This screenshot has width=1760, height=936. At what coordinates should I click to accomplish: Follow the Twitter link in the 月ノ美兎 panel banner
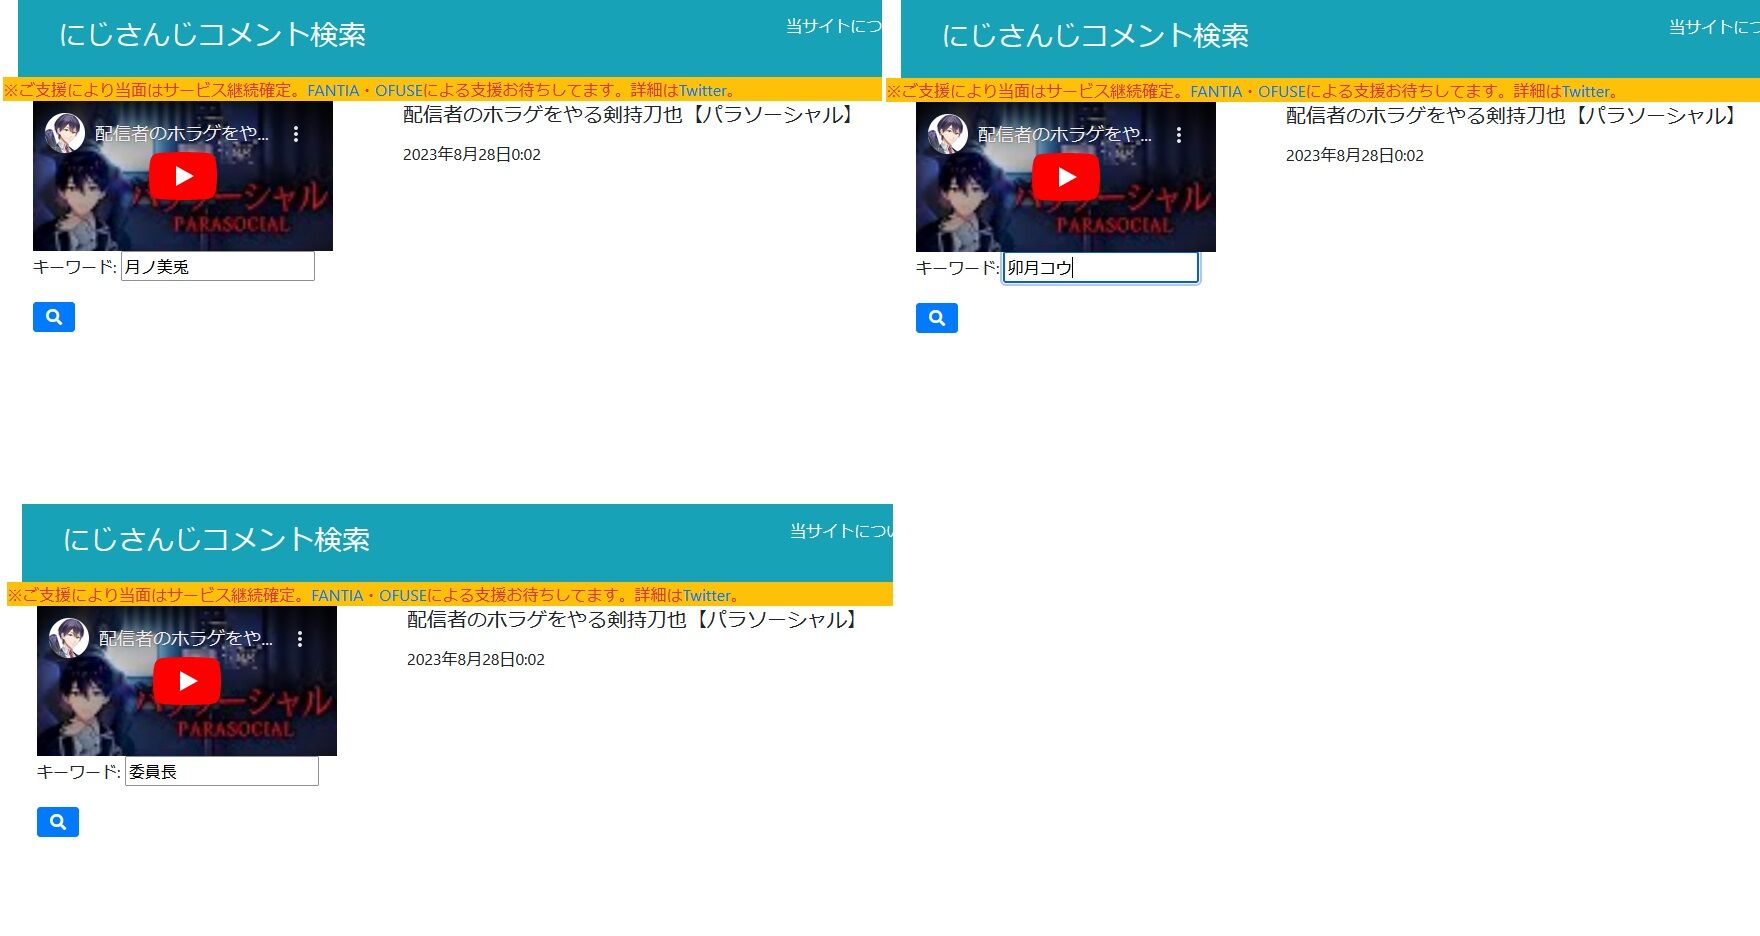point(703,91)
